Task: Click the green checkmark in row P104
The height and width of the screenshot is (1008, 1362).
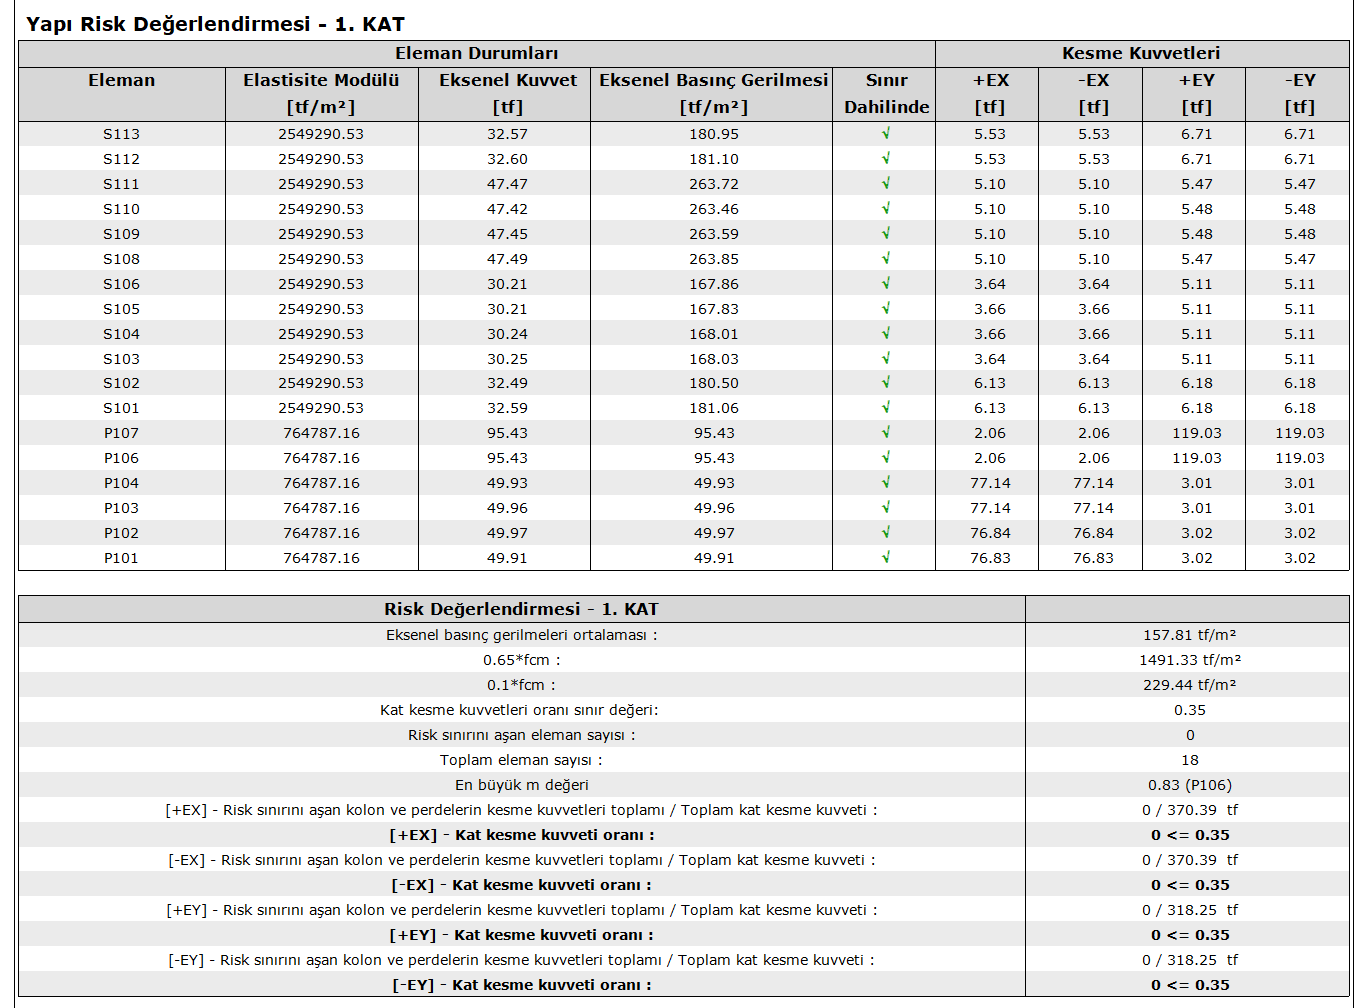Action: 886,483
